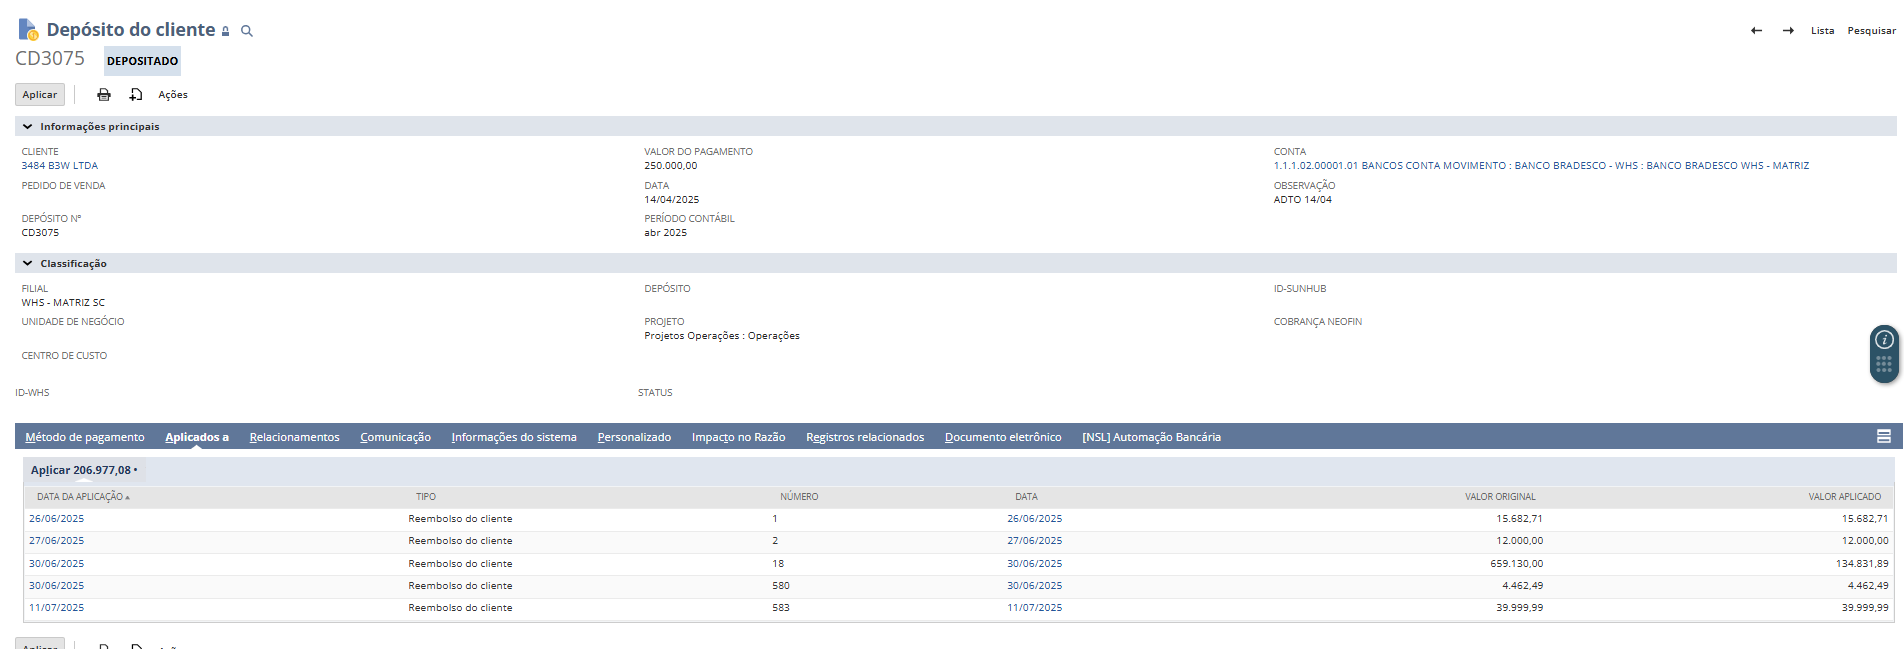The height and width of the screenshot is (649, 1904).
Task: Open the floating info icon on the right edge
Action: tap(1884, 340)
